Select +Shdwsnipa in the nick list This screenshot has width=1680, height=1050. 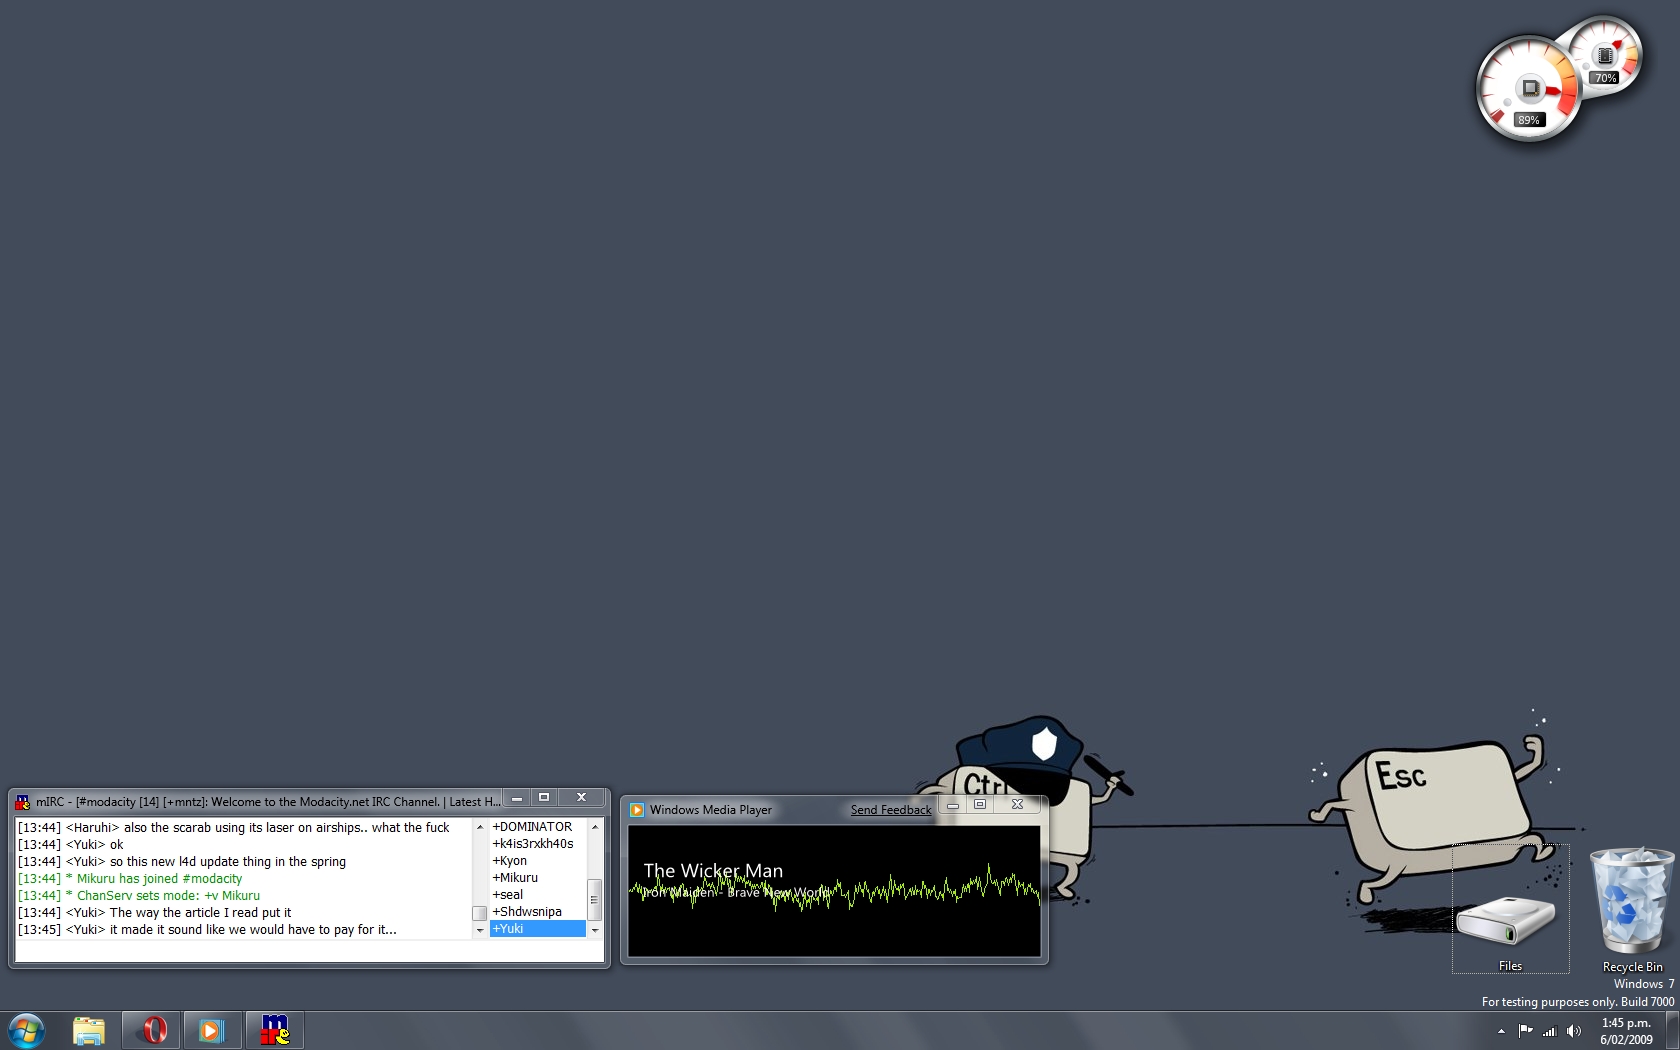pyautogui.click(x=527, y=912)
